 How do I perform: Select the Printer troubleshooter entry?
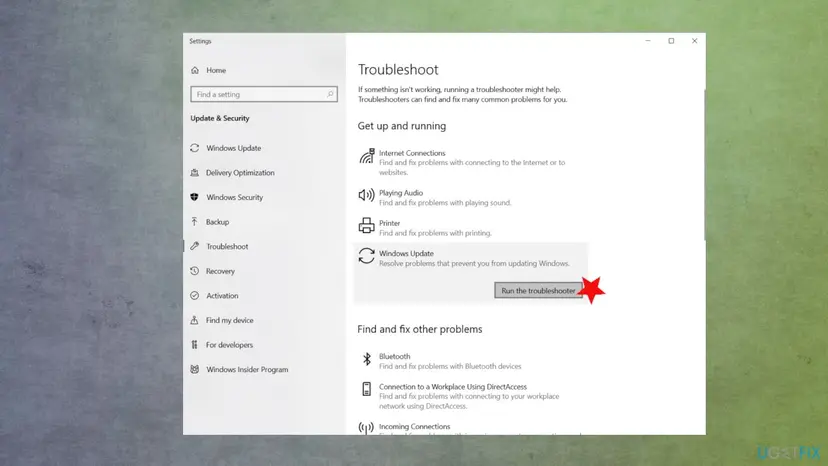pos(470,228)
